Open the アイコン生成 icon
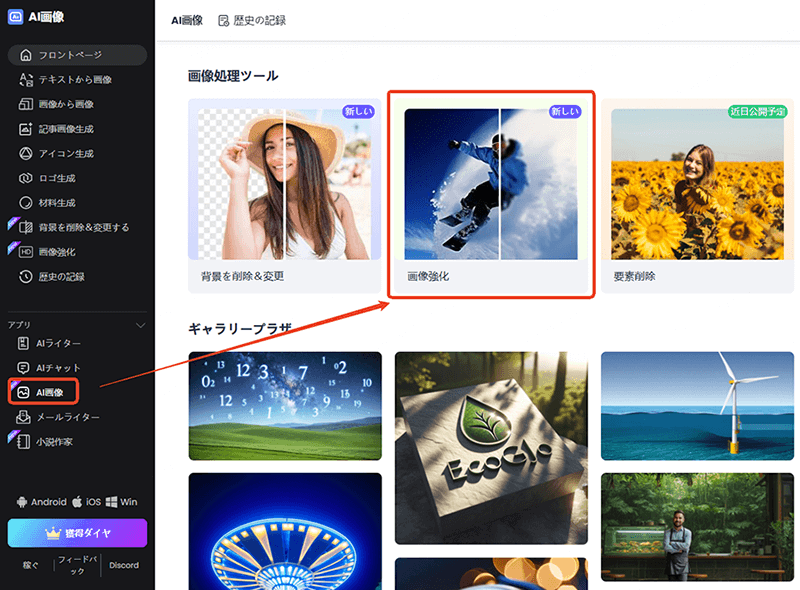This screenshot has width=800, height=590. [x=26, y=153]
